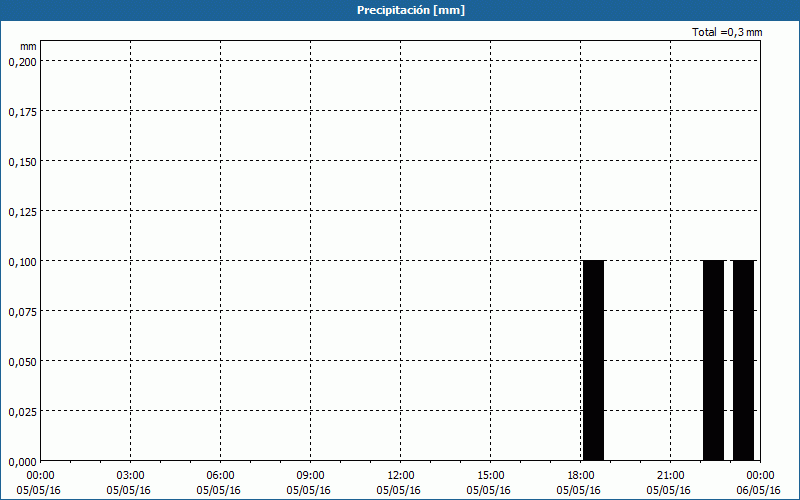The width and height of the screenshot is (800, 500).
Task: Click the 0,100 y-axis value
Action: coord(22,262)
